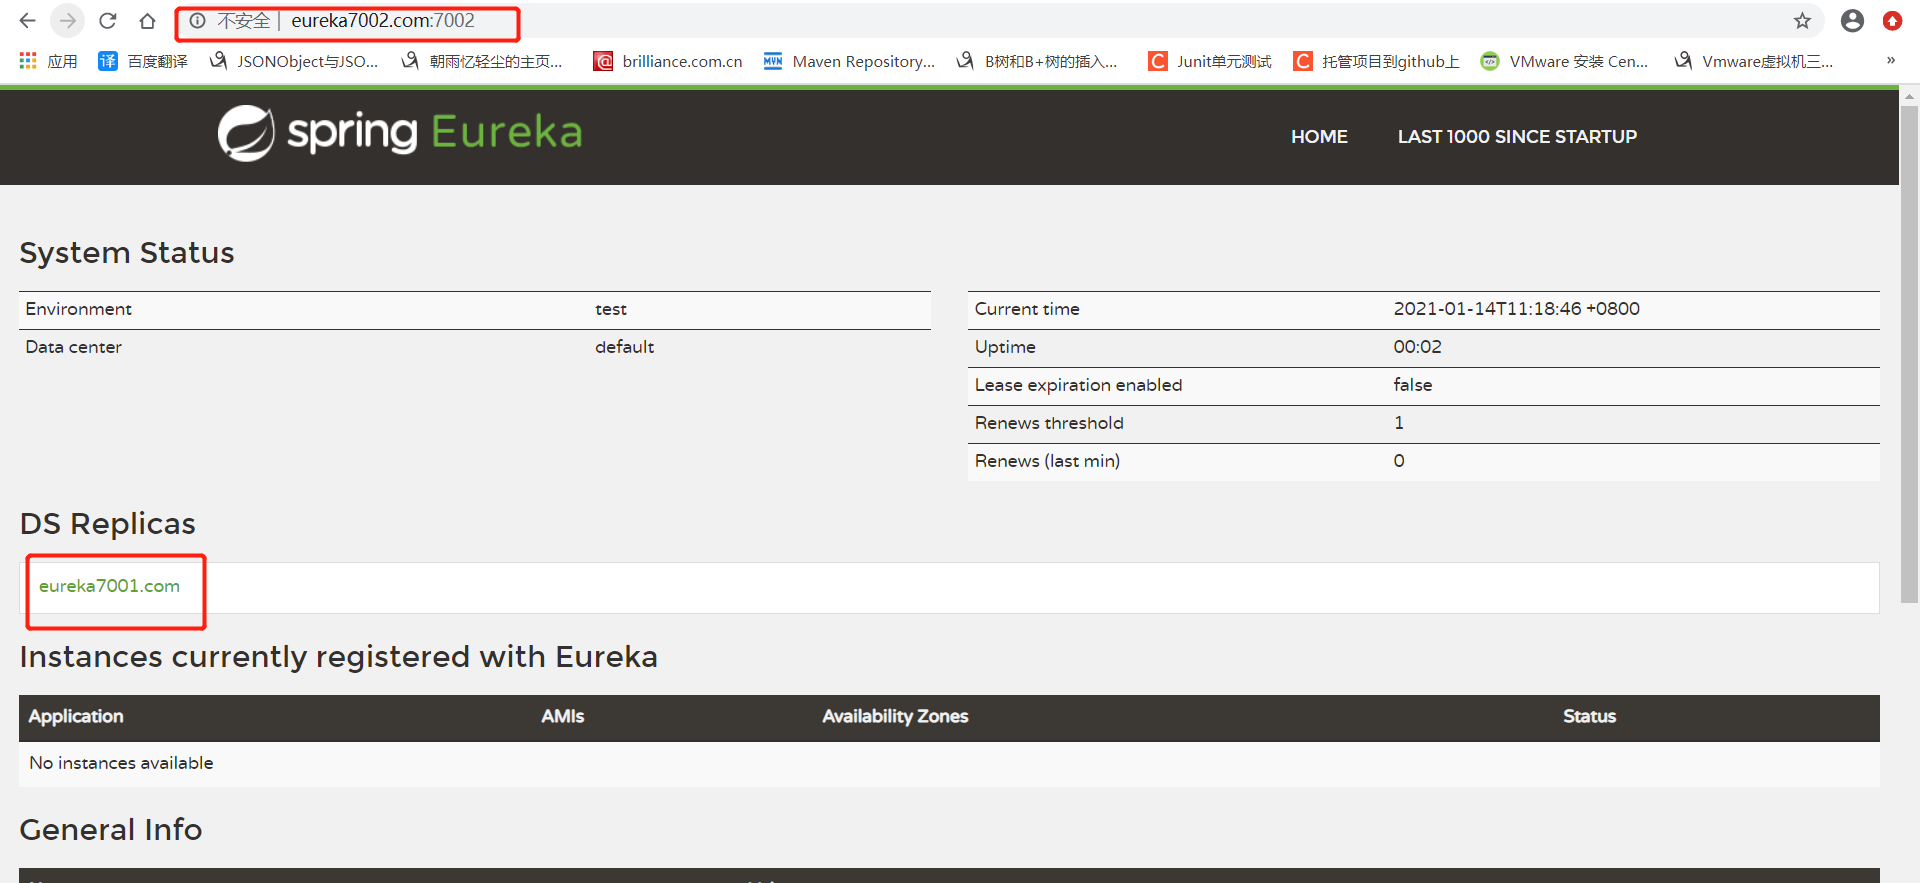Open the 托管项目到github上 bookmark
Viewport: 1920px width, 883px height.
tap(1376, 61)
